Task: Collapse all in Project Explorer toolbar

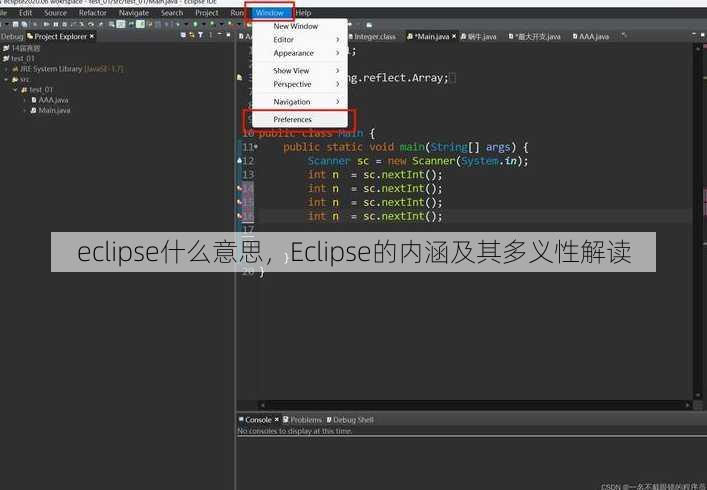Action: pyautogui.click(x=183, y=35)
